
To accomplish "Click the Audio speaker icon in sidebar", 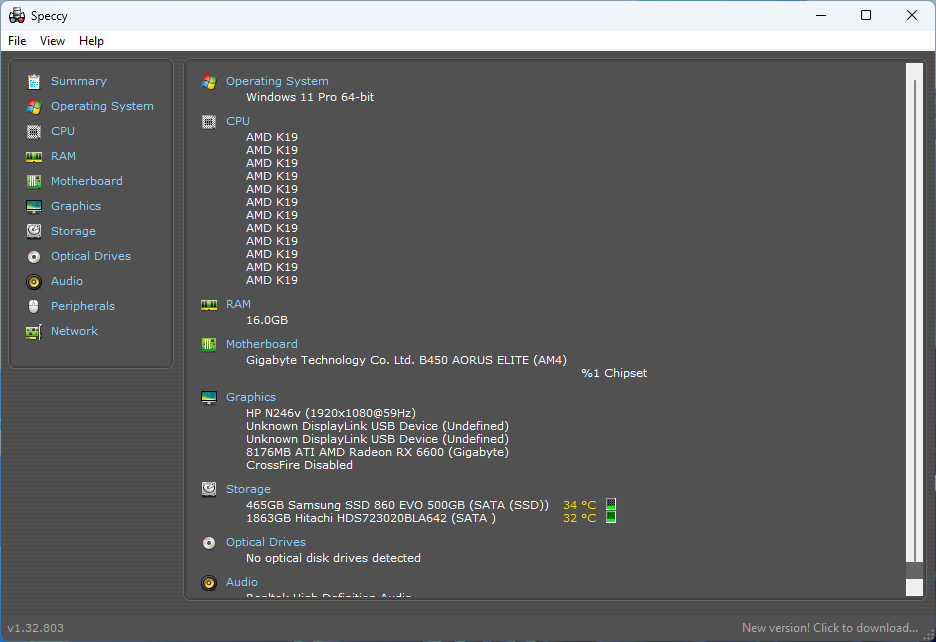I will pos(34,281).
